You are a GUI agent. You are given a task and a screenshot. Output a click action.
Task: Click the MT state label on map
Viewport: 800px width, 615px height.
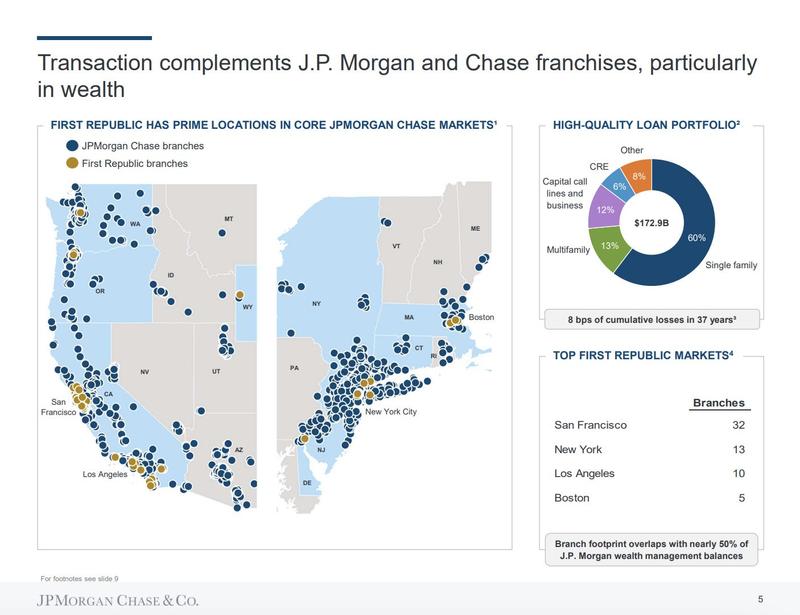click(229, 218)
